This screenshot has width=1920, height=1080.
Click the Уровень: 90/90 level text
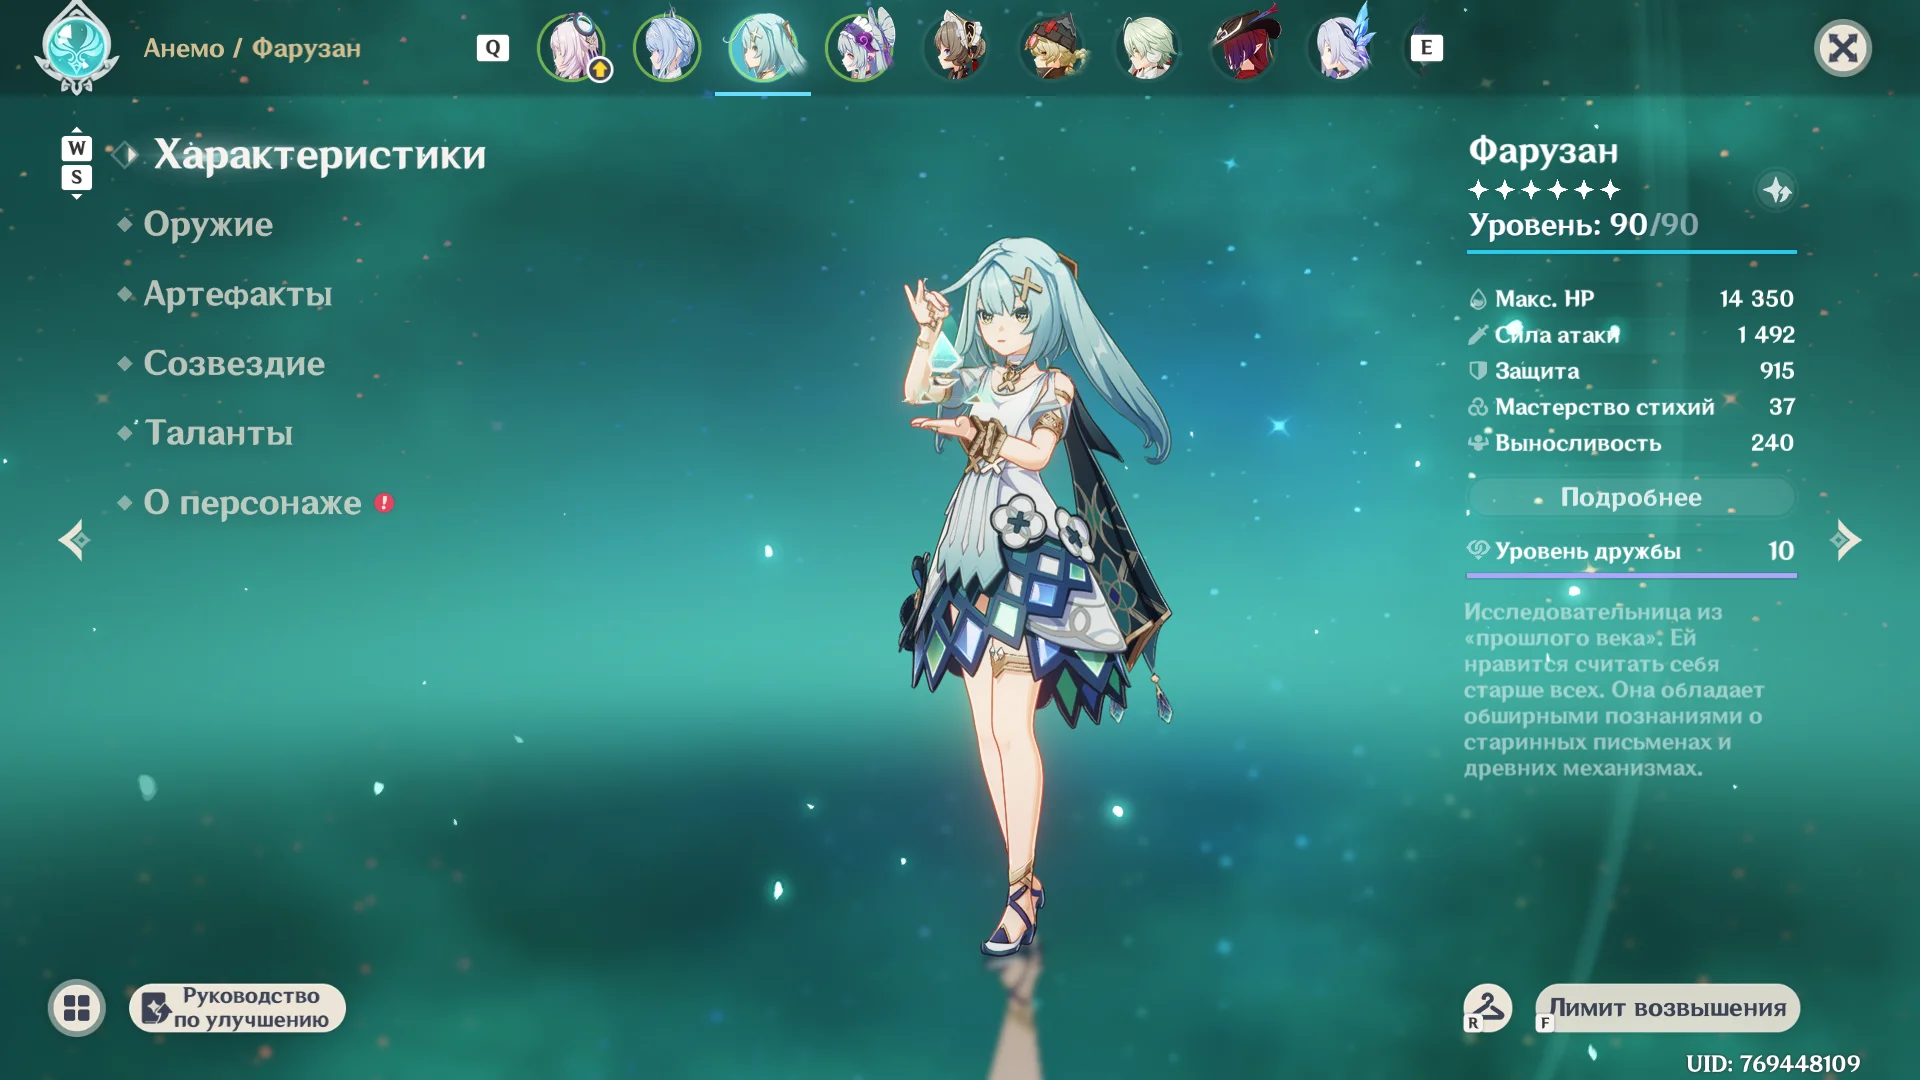1583,225
